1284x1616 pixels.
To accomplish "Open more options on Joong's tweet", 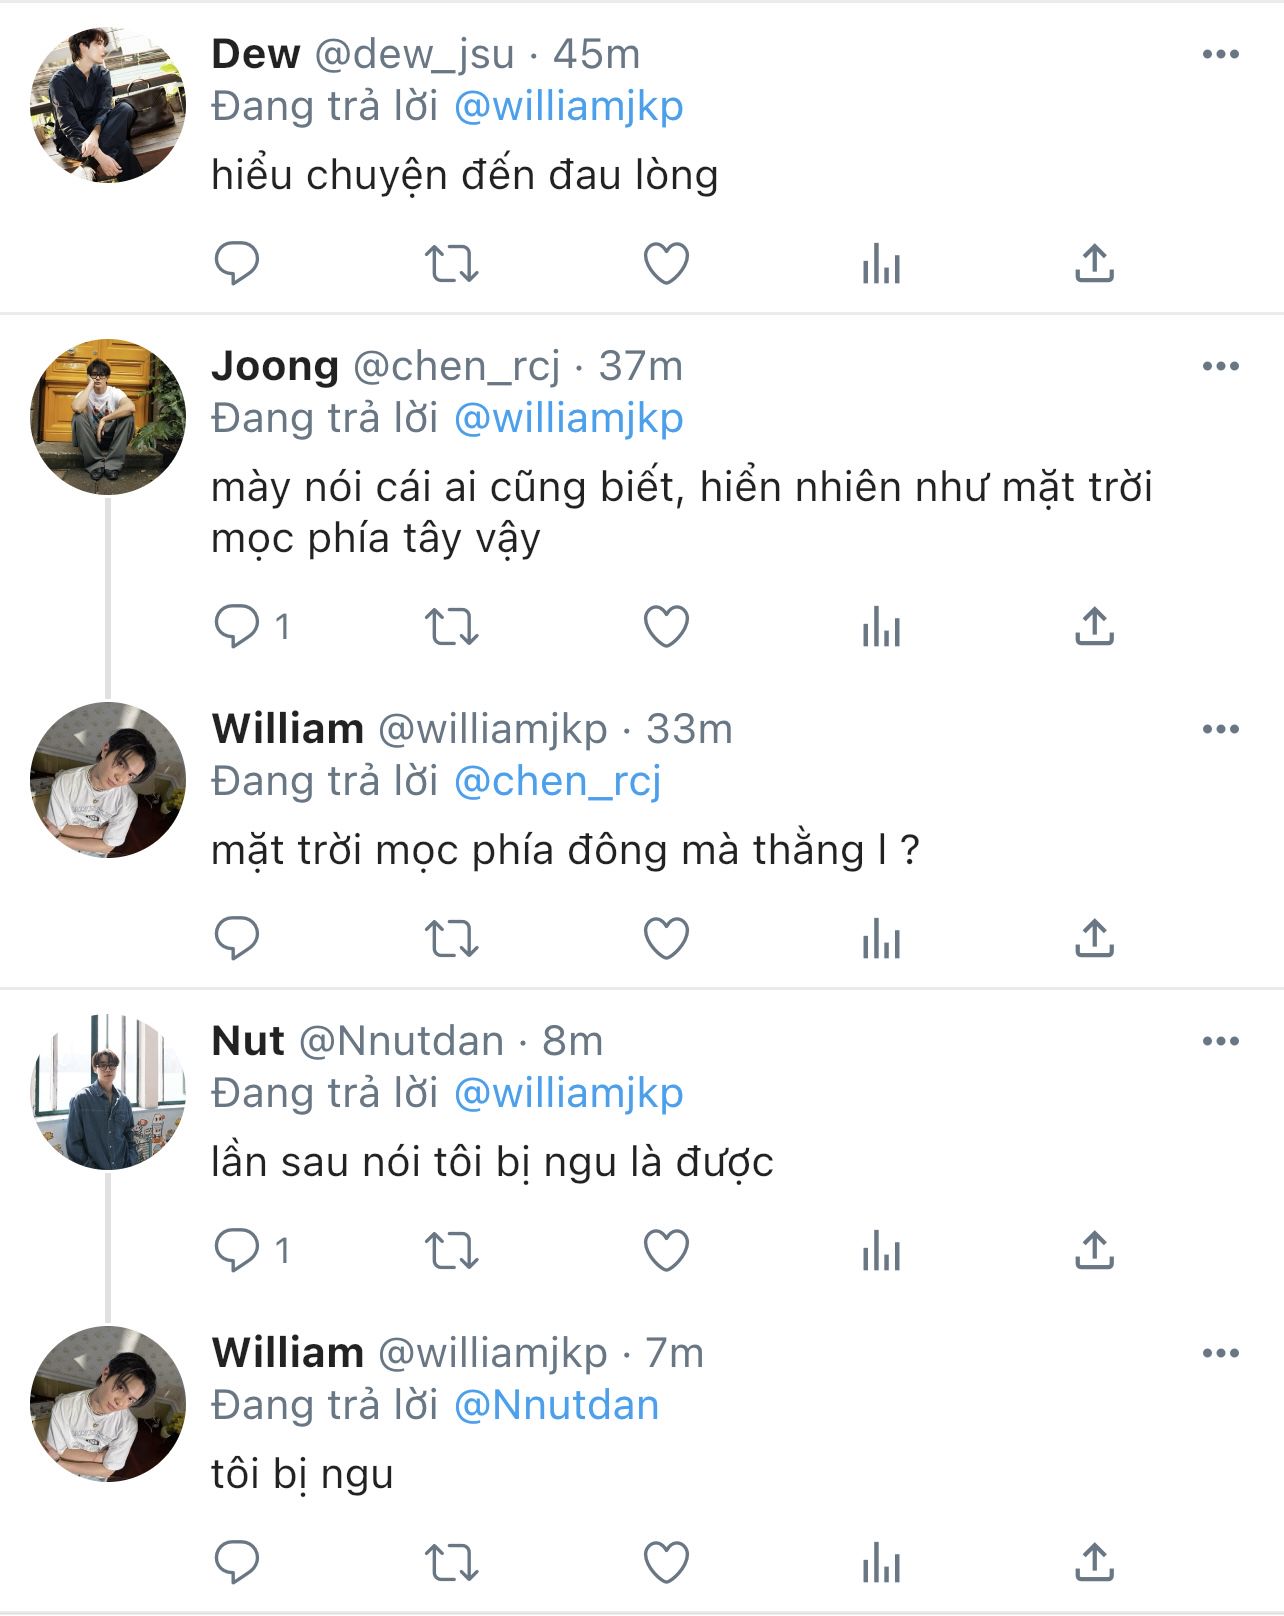I will click(1220, 367).
